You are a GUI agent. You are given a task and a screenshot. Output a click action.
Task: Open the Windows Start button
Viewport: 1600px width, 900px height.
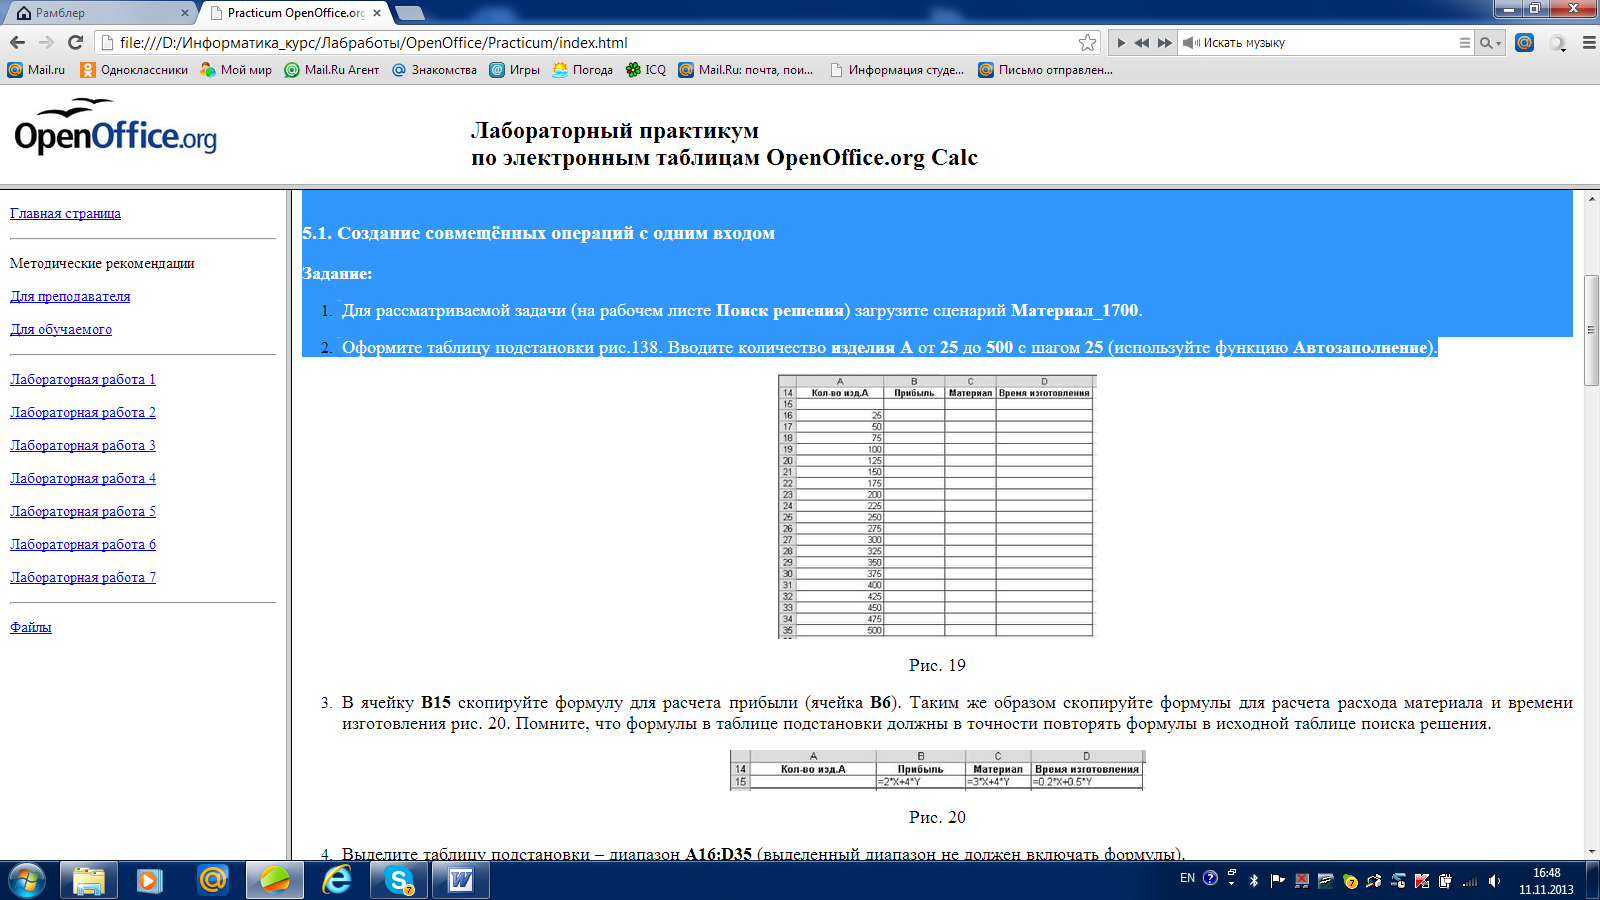(x=27, y=881)
